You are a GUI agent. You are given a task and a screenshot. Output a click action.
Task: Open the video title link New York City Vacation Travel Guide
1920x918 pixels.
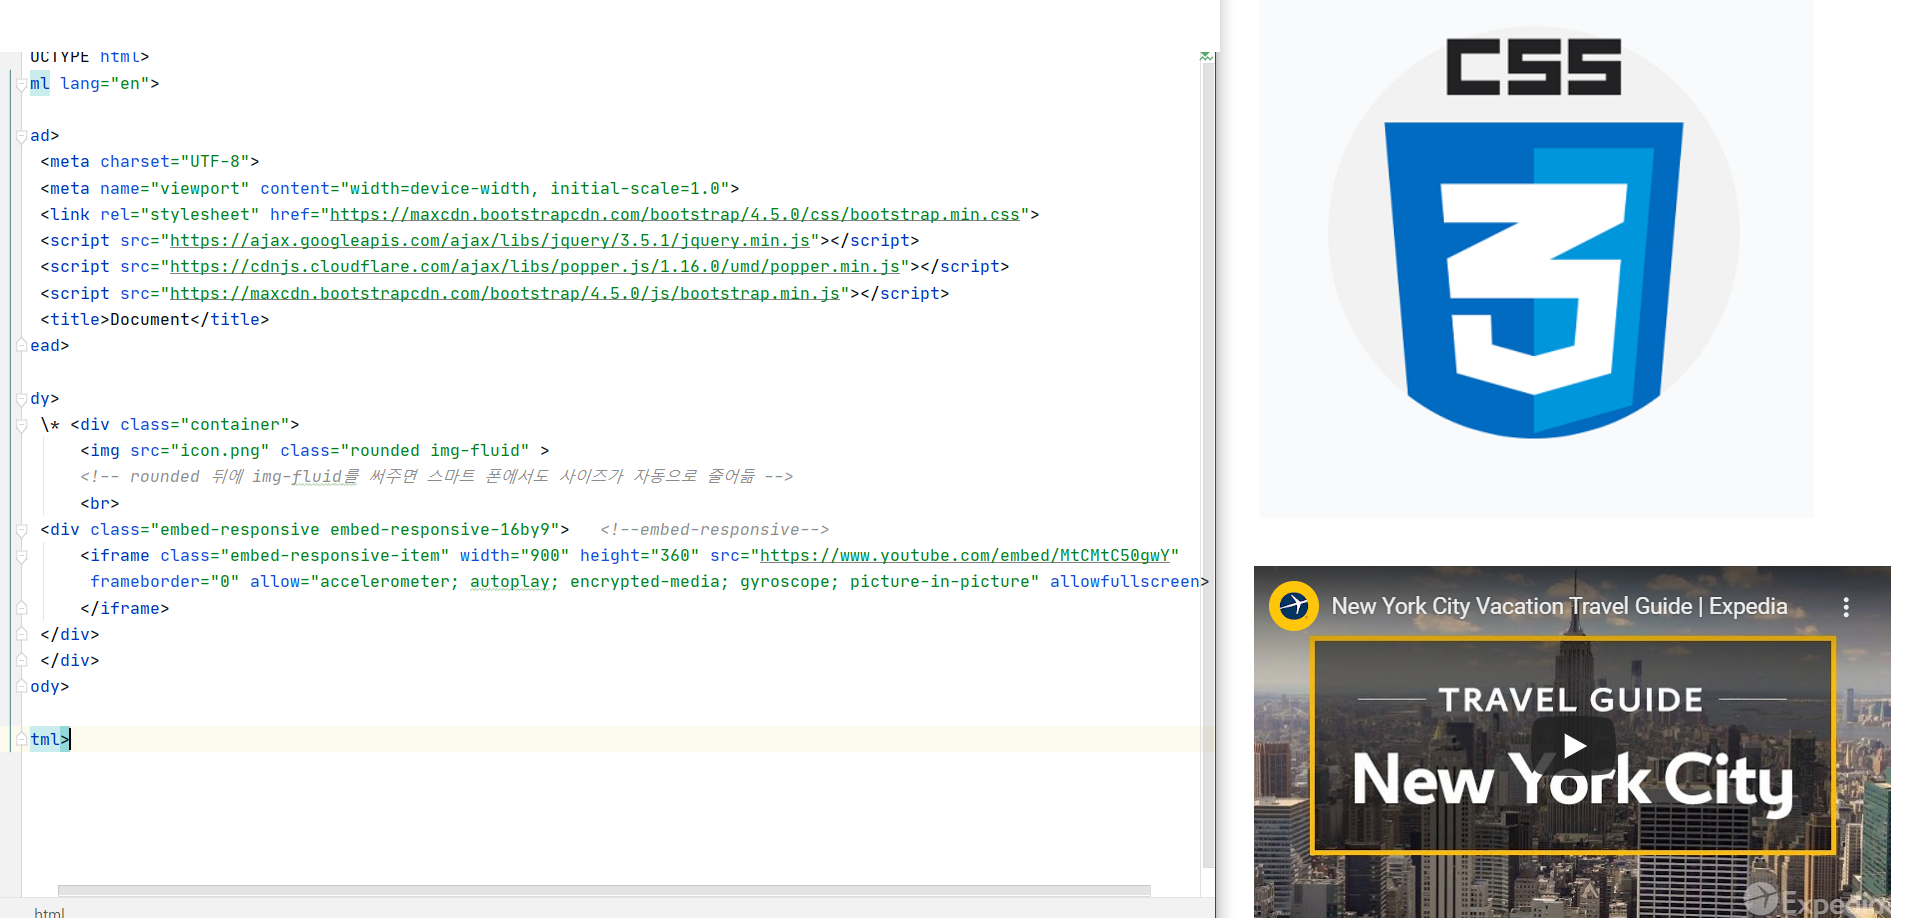click(x=1559, y=606)
